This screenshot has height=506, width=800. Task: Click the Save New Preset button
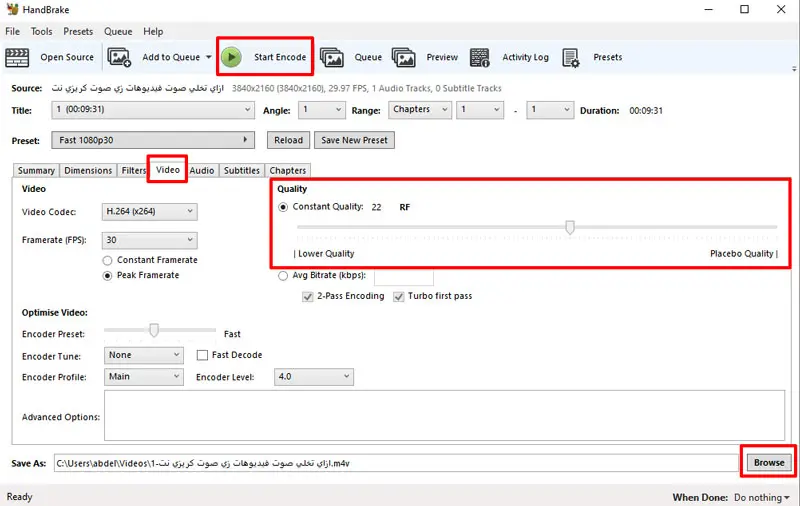(x=355, y=140)
